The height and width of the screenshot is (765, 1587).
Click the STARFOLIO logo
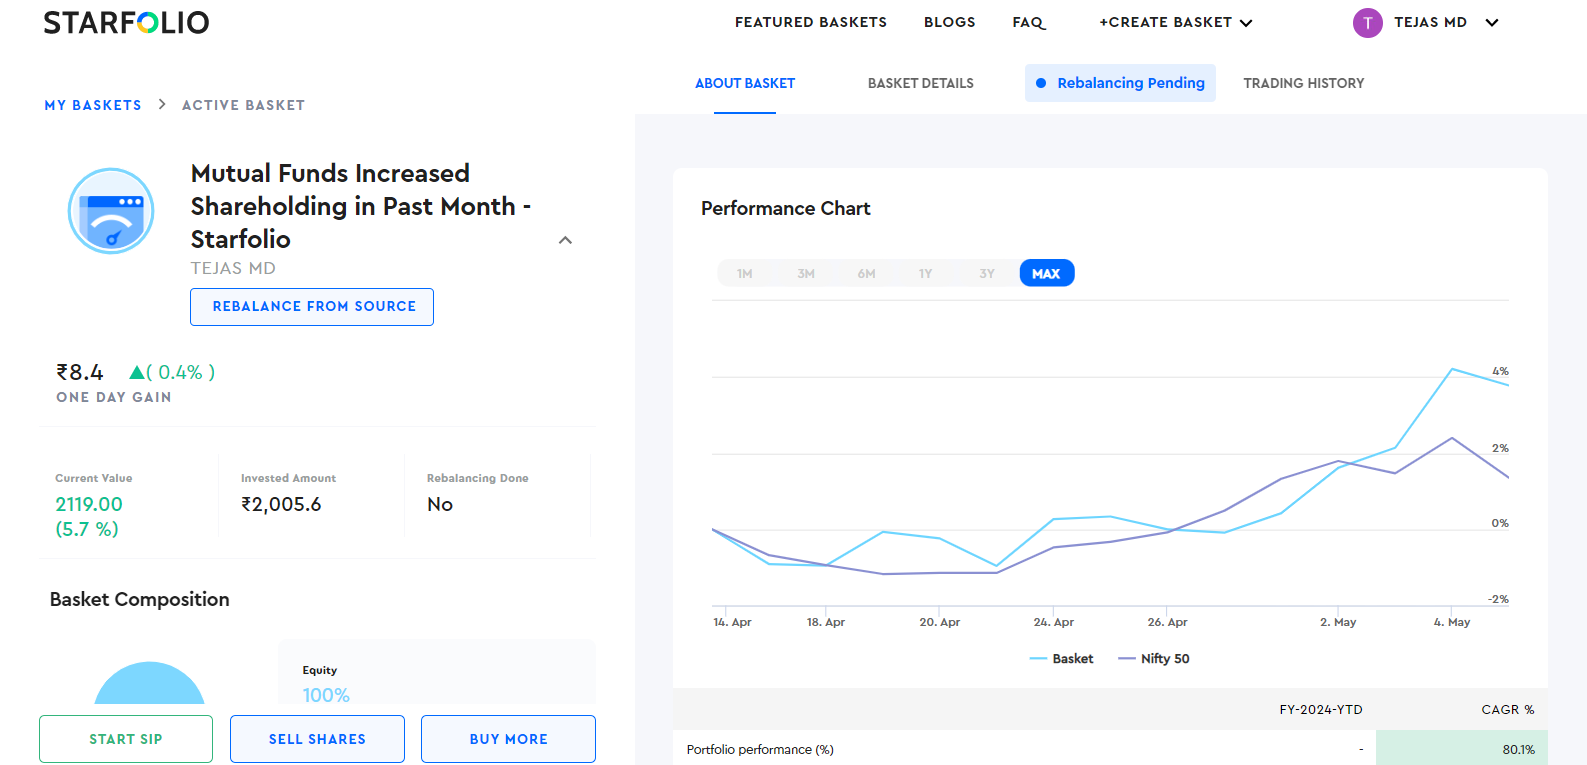point(126,22)
